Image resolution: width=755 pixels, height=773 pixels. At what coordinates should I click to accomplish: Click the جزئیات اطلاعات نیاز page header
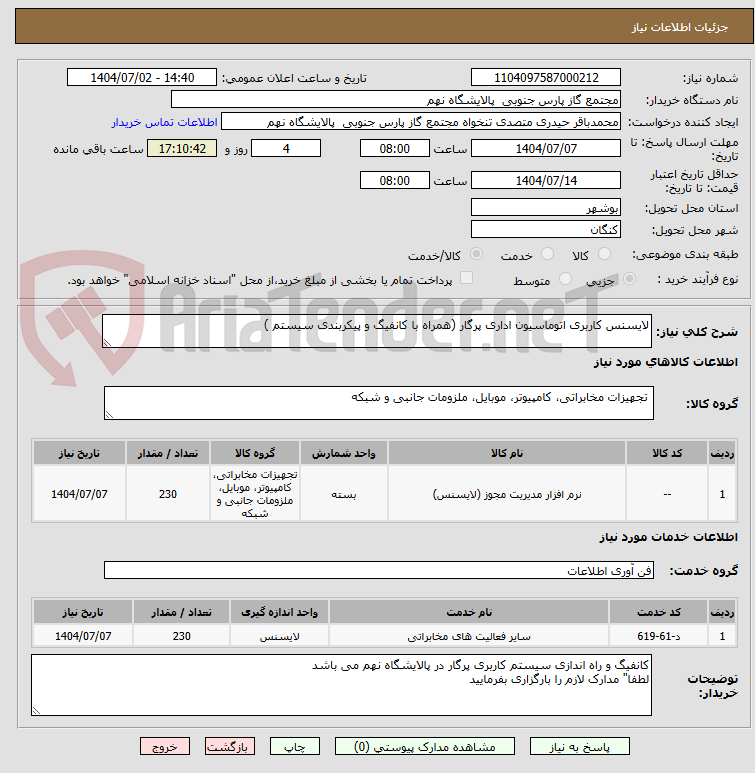pyautogui.click(x=680, y=27)
